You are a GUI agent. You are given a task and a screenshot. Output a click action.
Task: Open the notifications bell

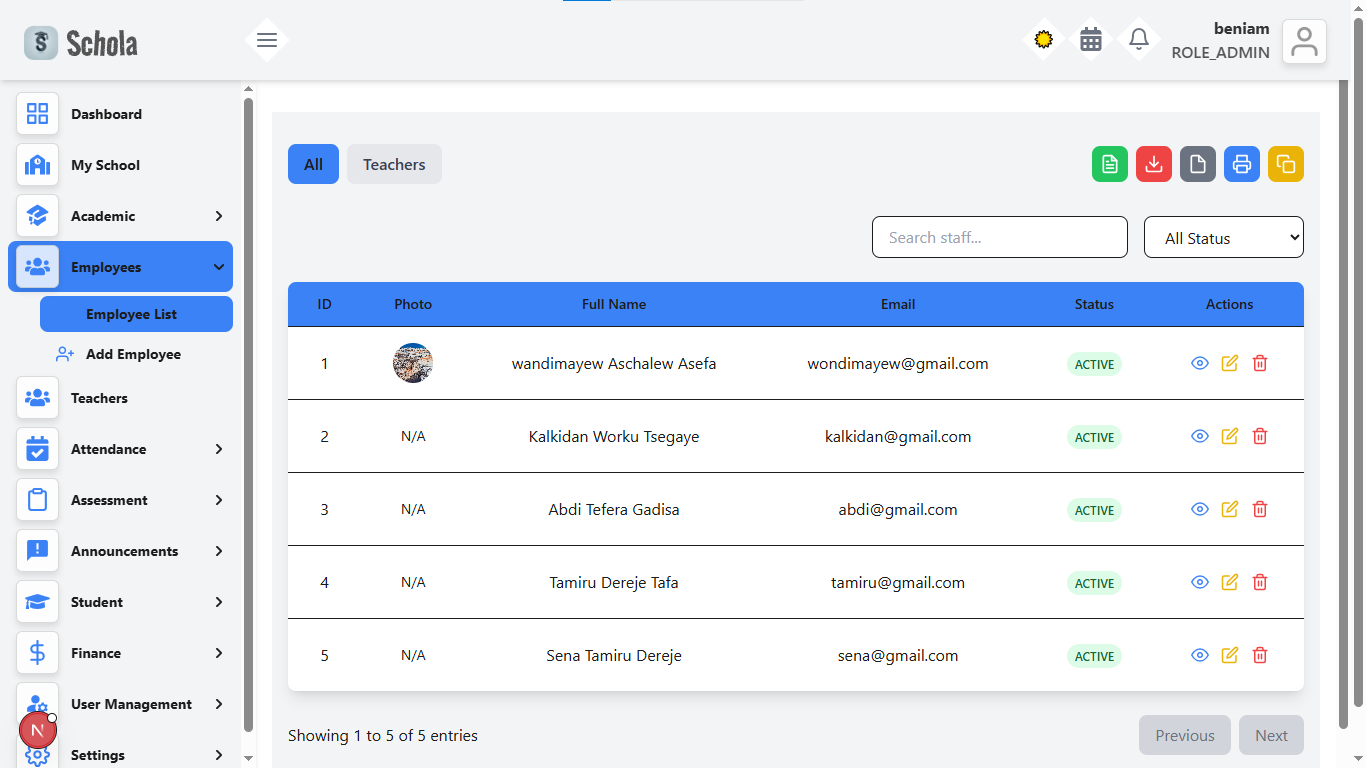tap(1138, 39)
